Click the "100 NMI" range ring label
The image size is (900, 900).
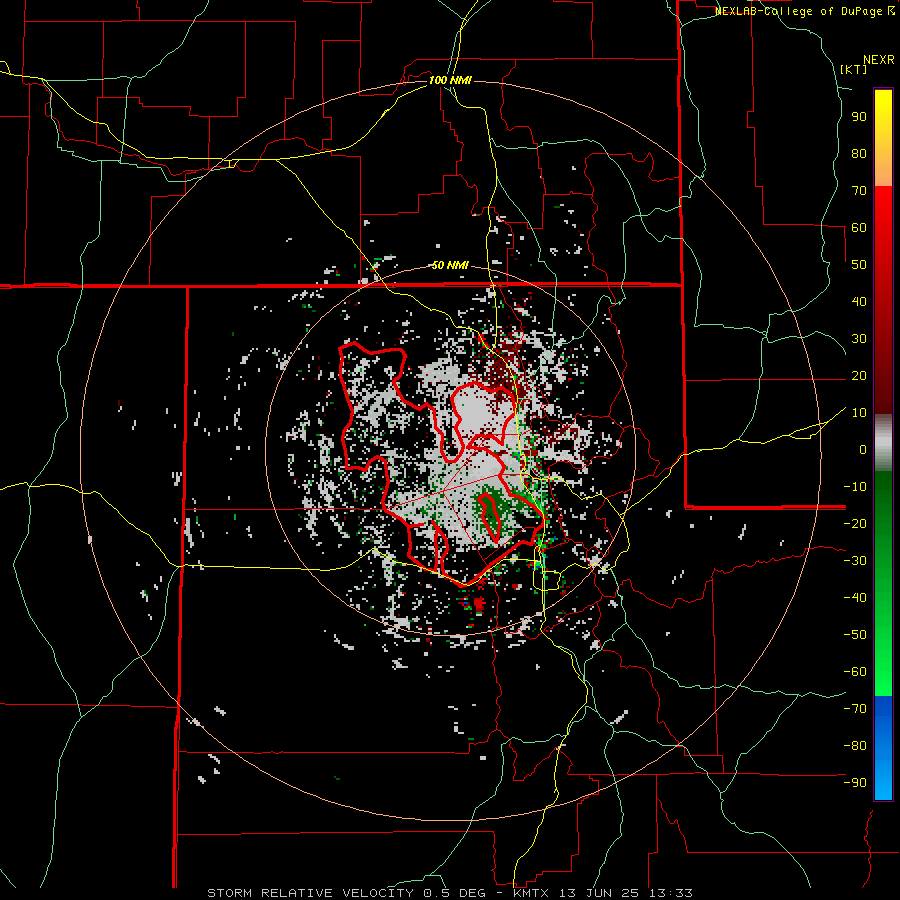[450, 80]
